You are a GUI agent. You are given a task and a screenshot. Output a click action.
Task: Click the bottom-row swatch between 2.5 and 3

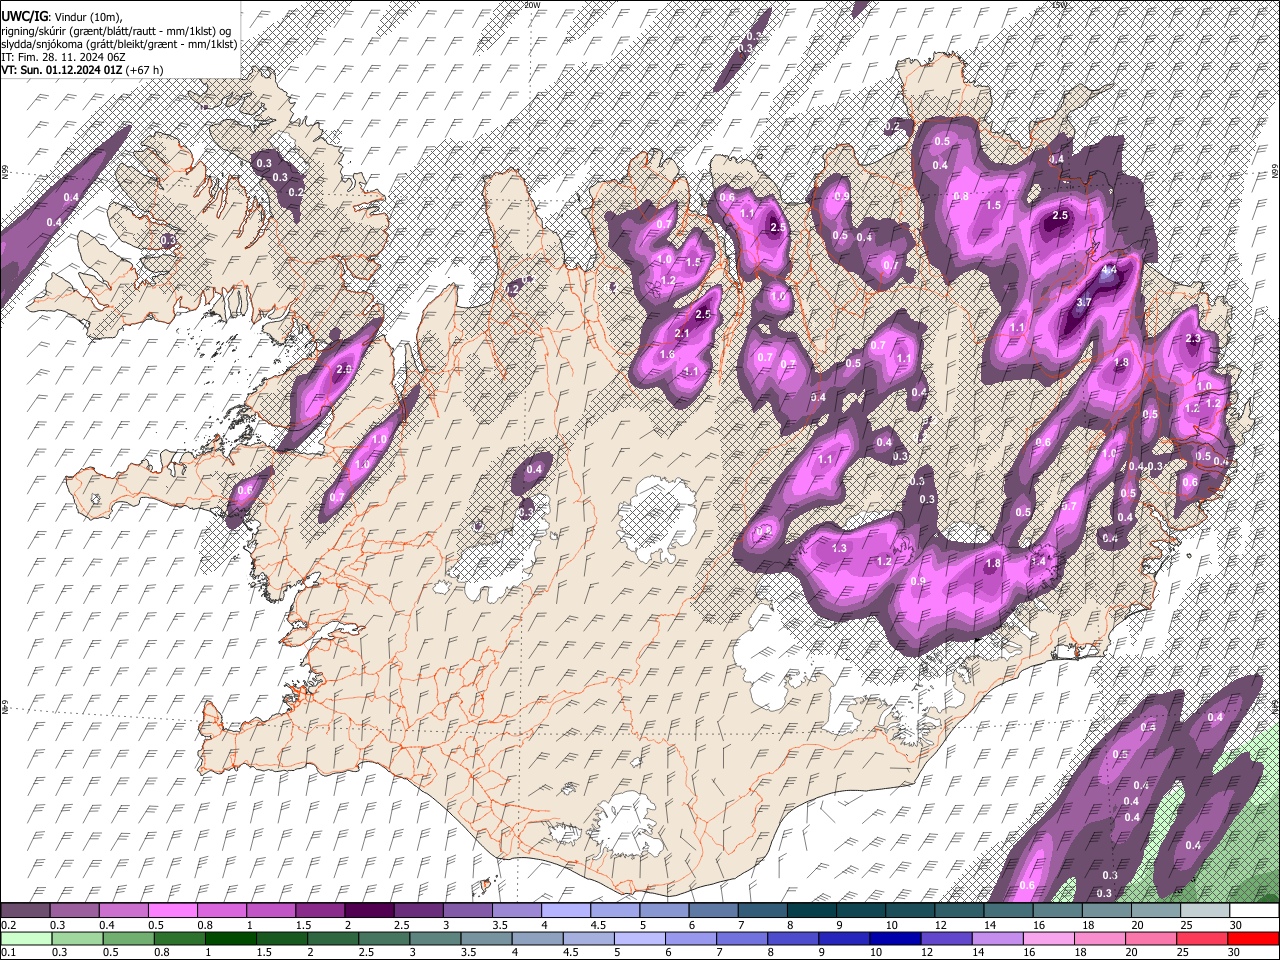point(383,938)
